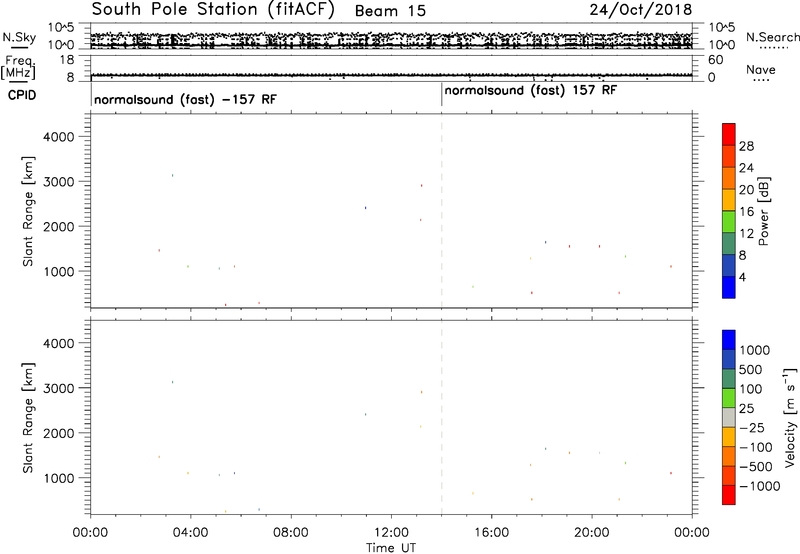800x554 pixels.
Task: Pick the teal Power segment between 8 and 12
Action: [729, 244]
